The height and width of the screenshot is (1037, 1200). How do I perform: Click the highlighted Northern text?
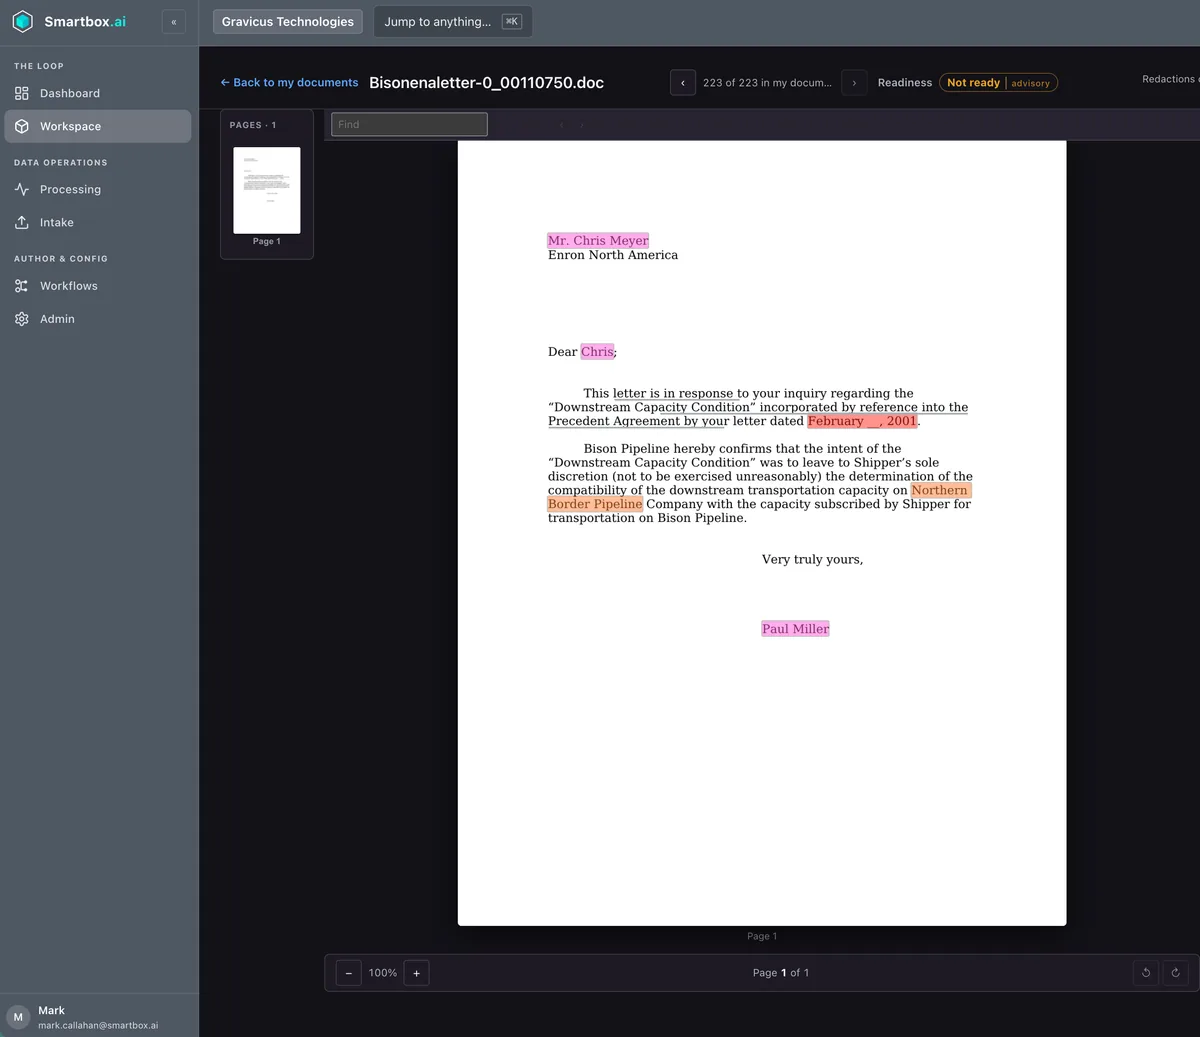coord(940,490)
